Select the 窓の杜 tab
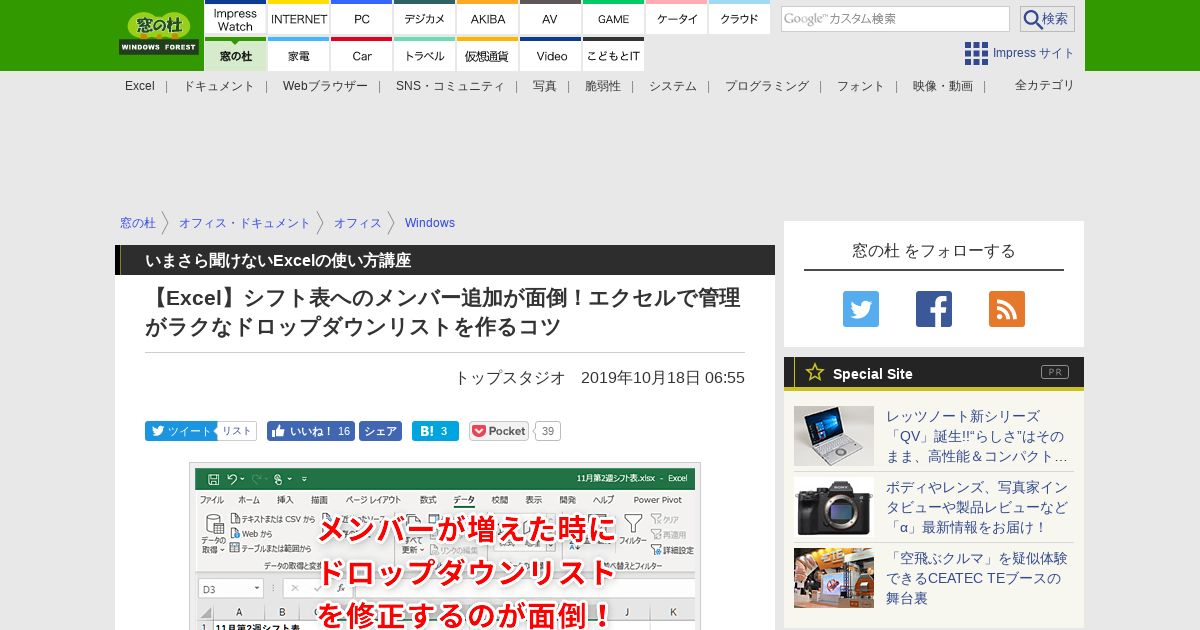 pyautogui.click(x=235, y=55)
